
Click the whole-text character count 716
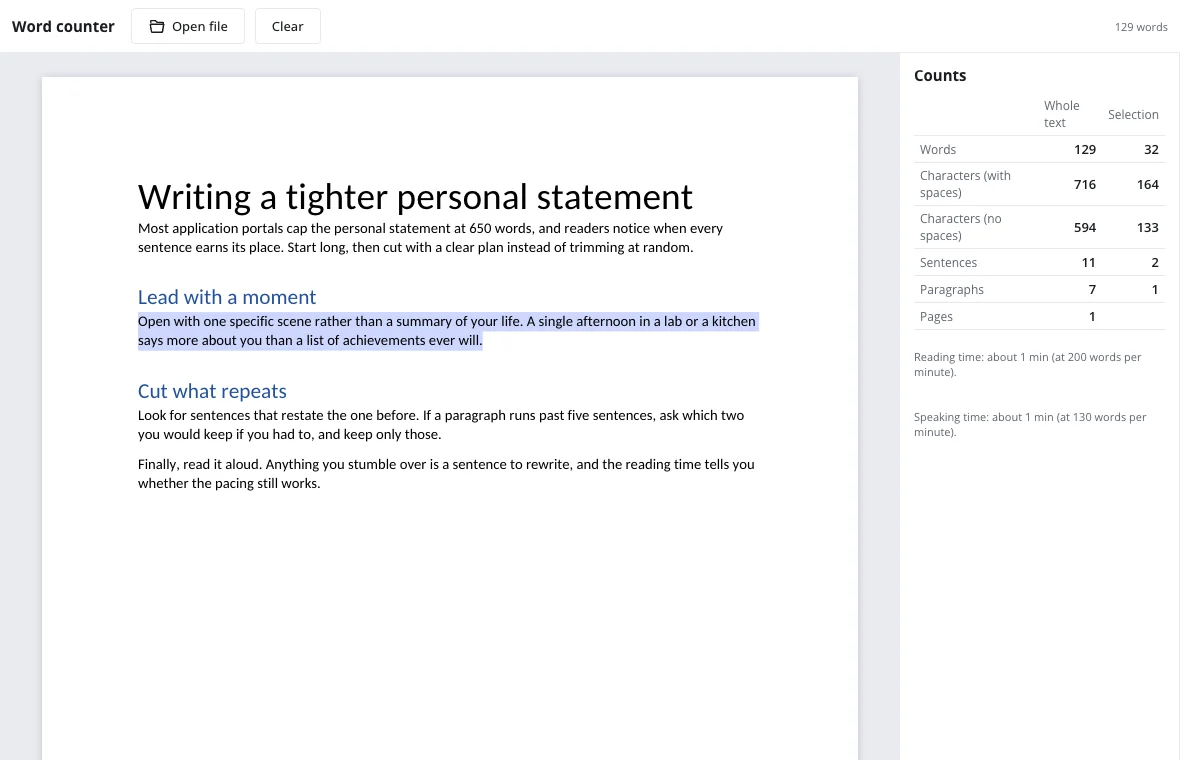1084,184
